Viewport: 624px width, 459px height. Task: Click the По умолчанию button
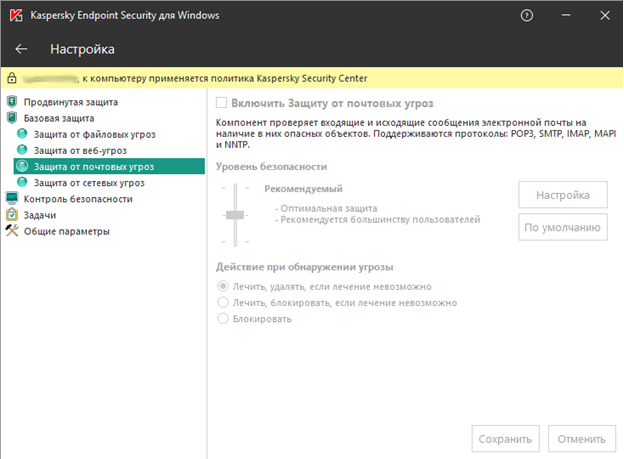point(563,227)
